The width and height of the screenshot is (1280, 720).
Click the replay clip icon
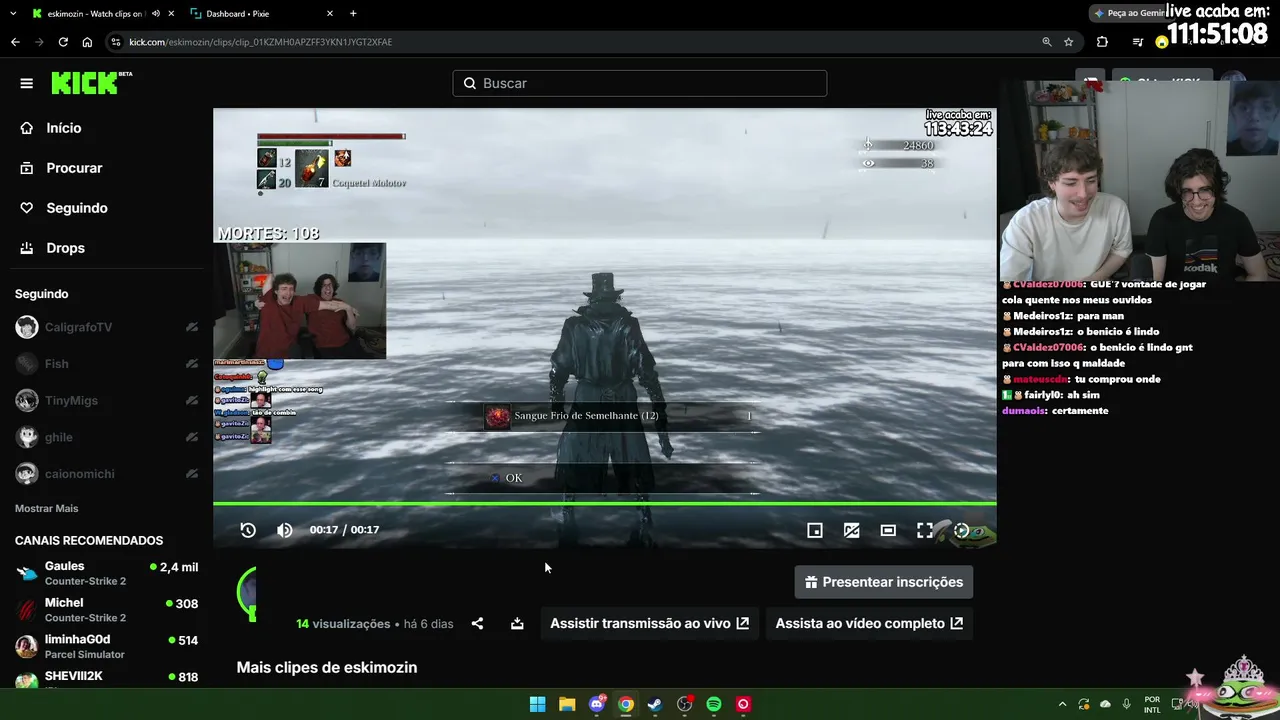click(x=248, y=530)
